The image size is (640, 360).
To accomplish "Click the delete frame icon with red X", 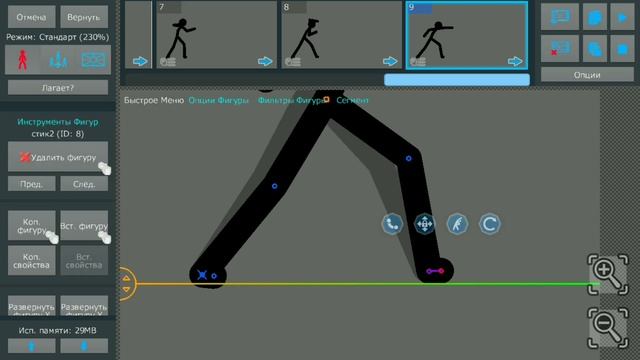I will pos(560,49).
